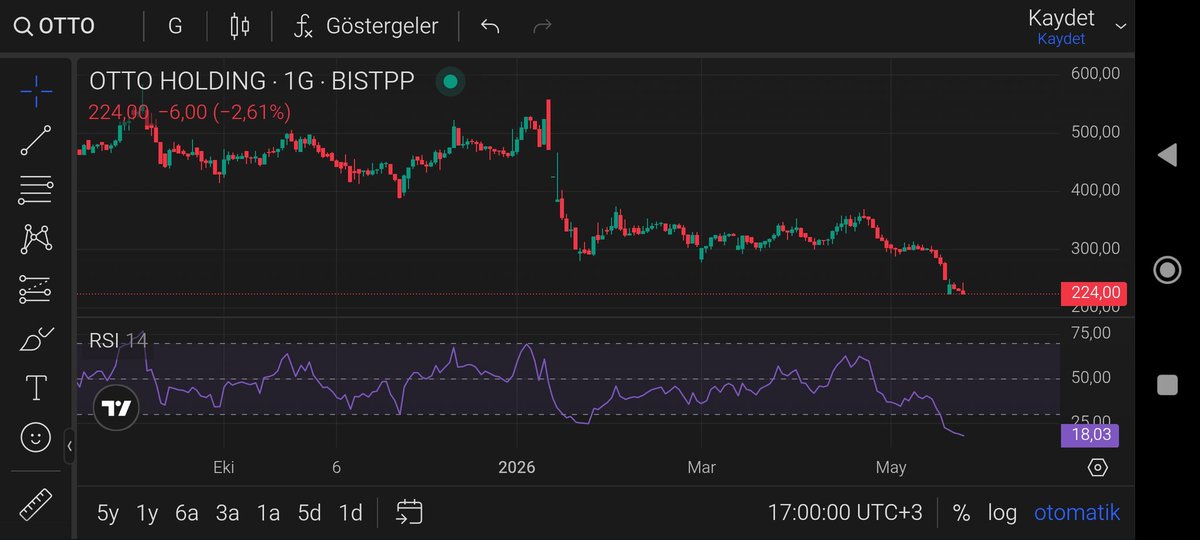This screenshot has width=1200, height=540.
Task: Redo the last chart action
Action: coord(543,26)
